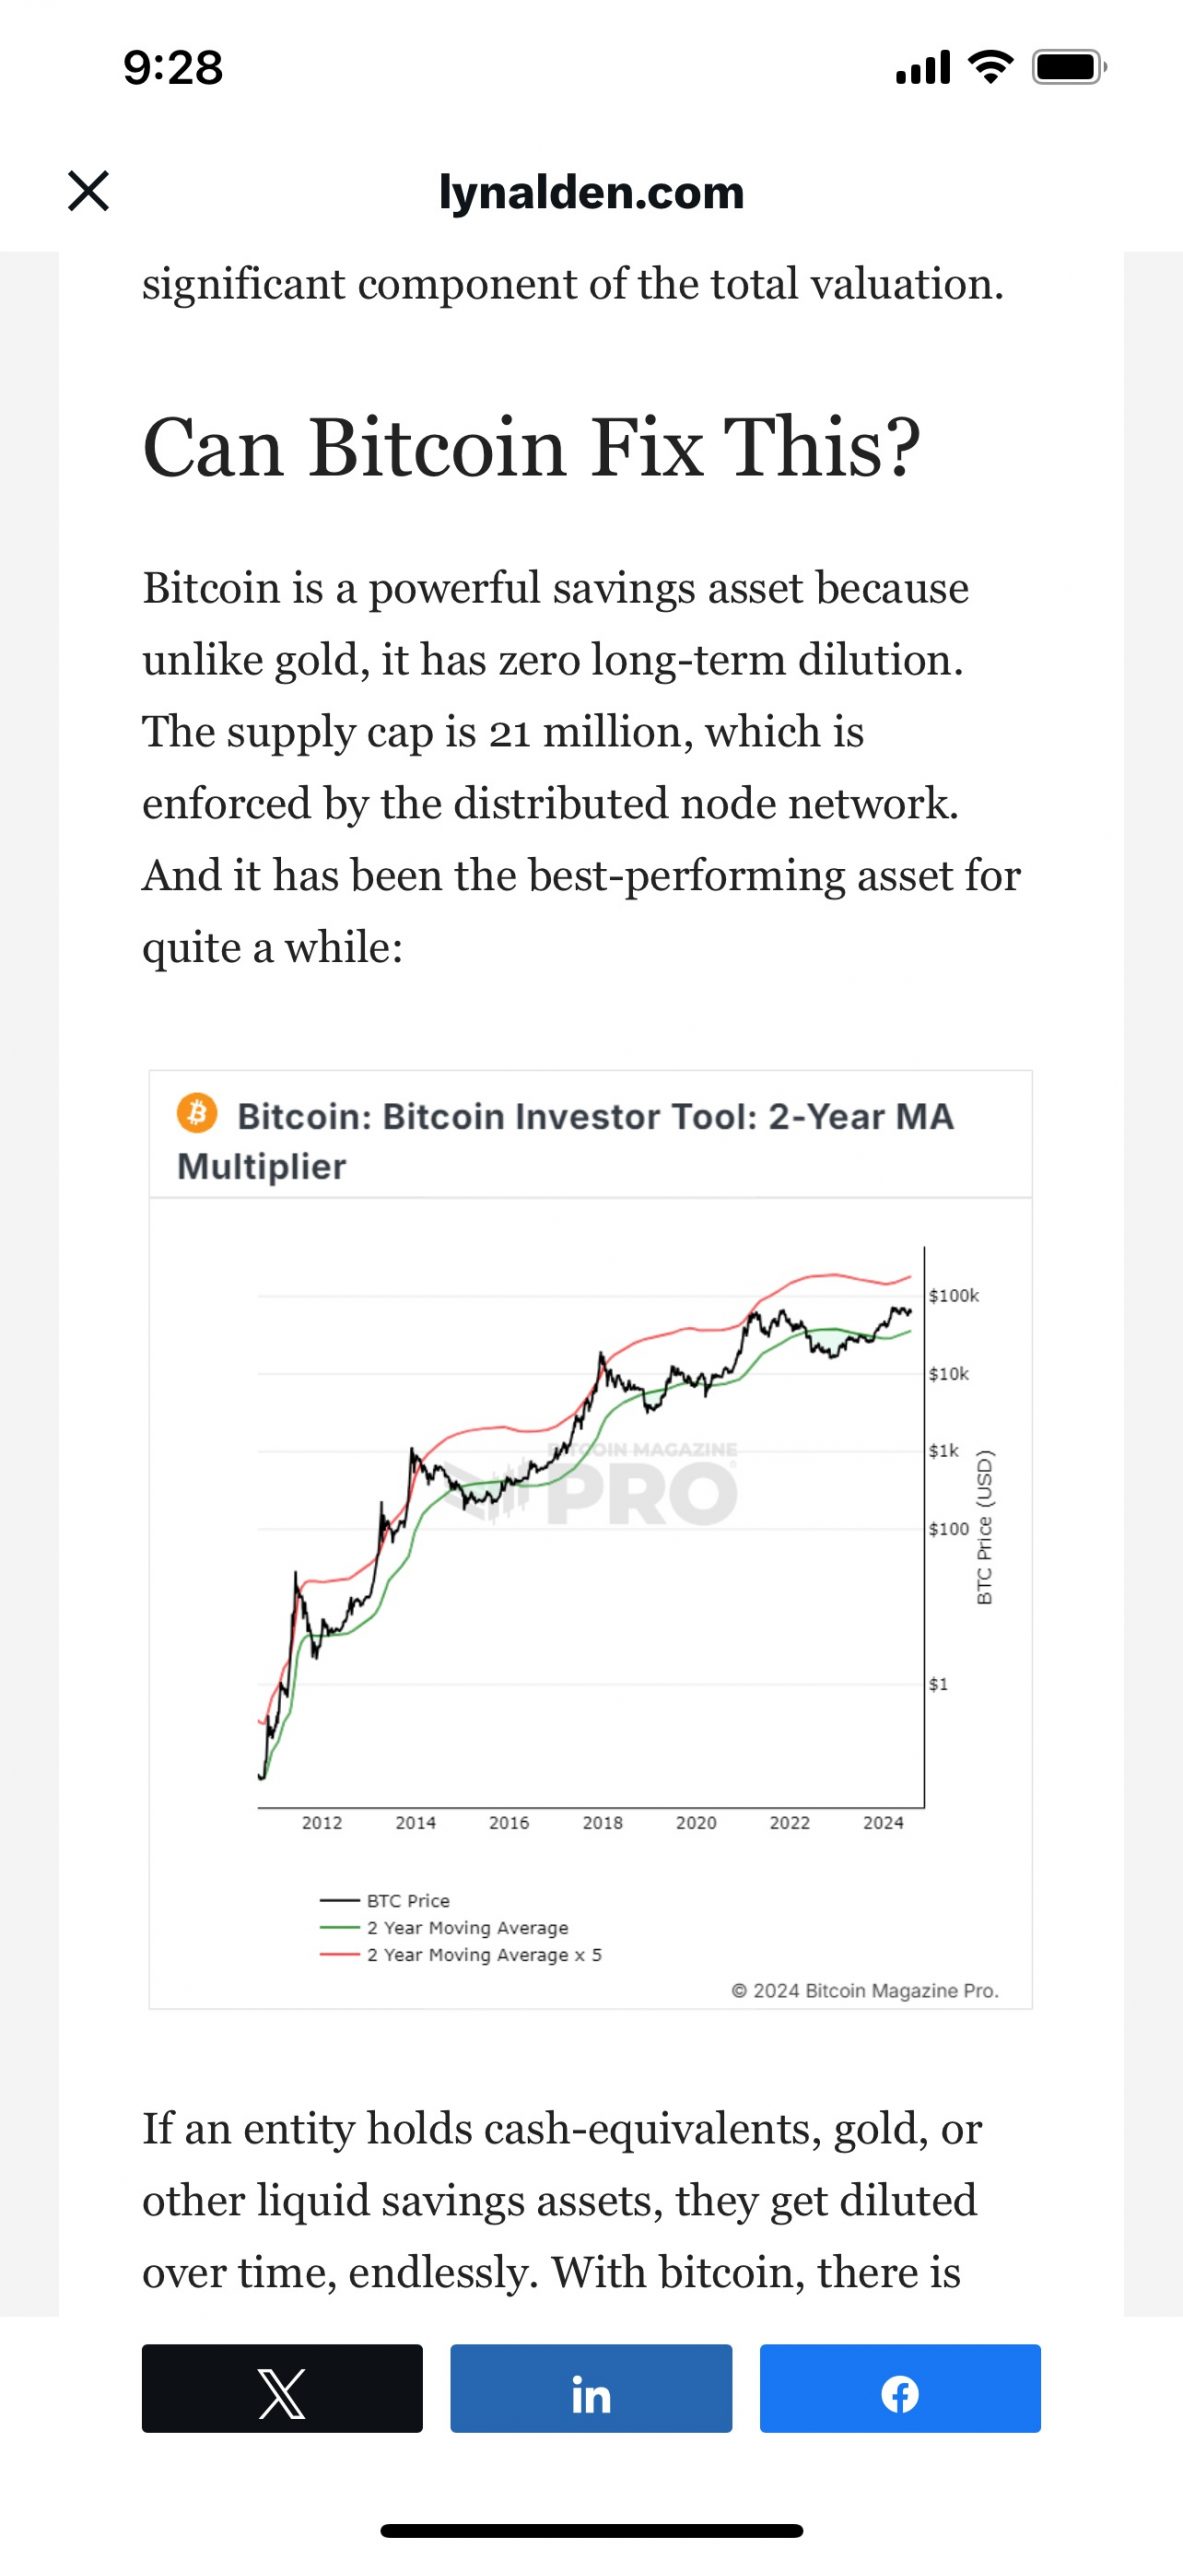Tap the cellular signal bars
This screenshot has width=1183, height=2560.
pos(922,68)
